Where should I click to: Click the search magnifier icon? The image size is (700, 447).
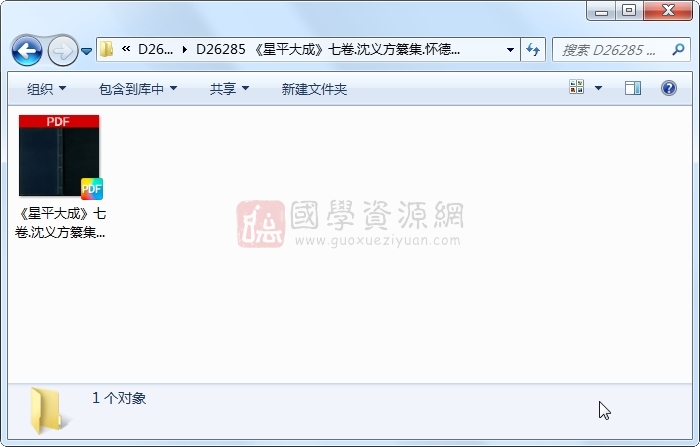(x=678, y=49)
